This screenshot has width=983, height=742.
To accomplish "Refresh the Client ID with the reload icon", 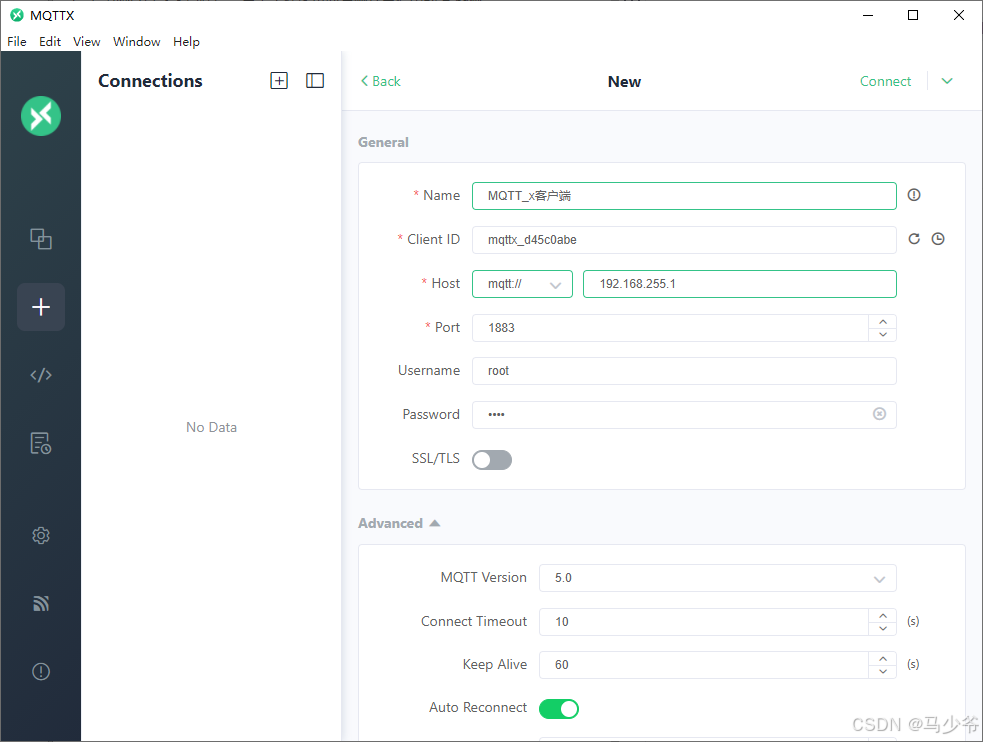I will click(914, 239).
